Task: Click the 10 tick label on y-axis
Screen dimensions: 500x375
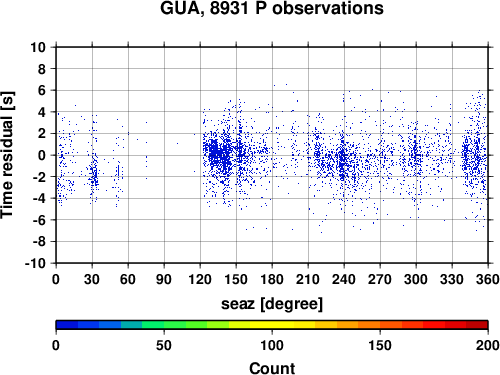Action: tap(38, 47)
